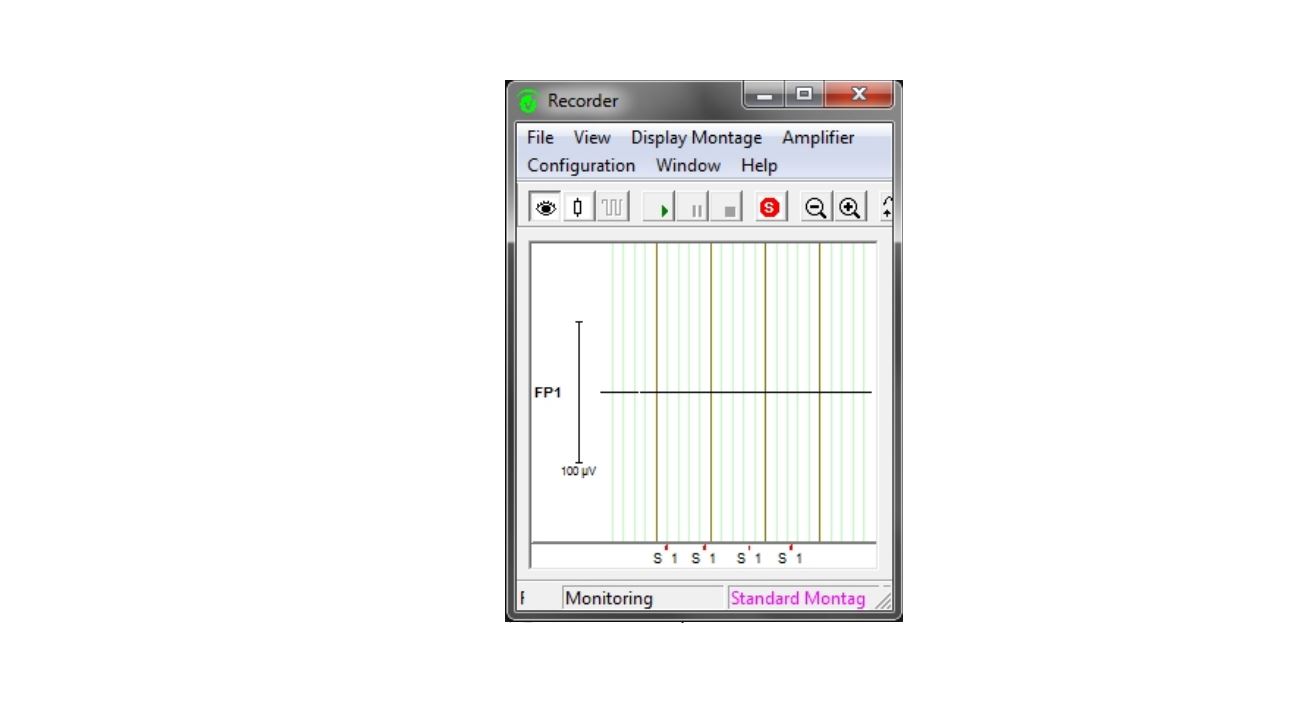Viewport: 1316px width, 705px height.
Task: Start recording with the green play button
Action: [x=660, y=208]
